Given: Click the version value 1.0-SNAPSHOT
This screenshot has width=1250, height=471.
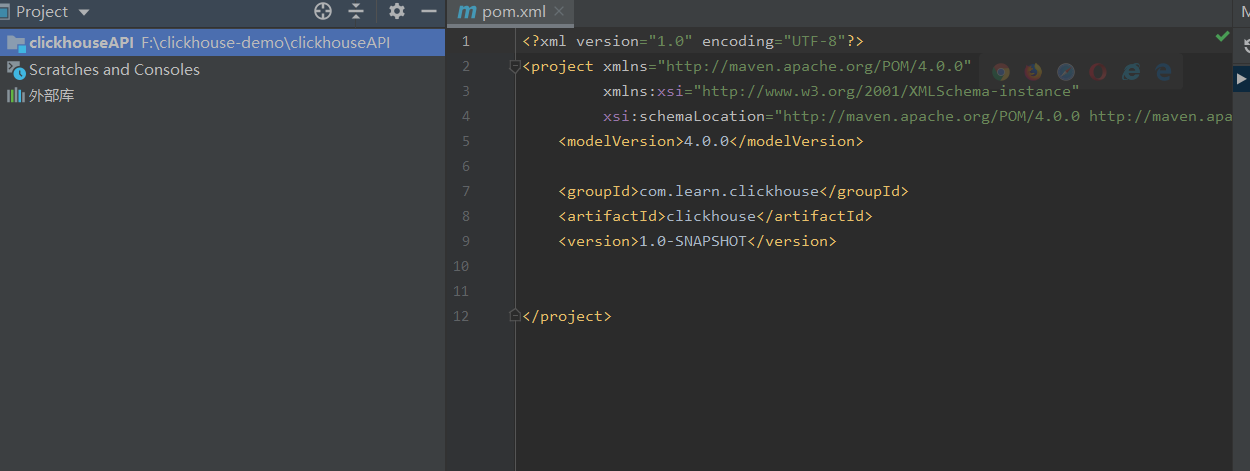Looking at the screenshot, I should pyautogui.click(x=693, y=241).
